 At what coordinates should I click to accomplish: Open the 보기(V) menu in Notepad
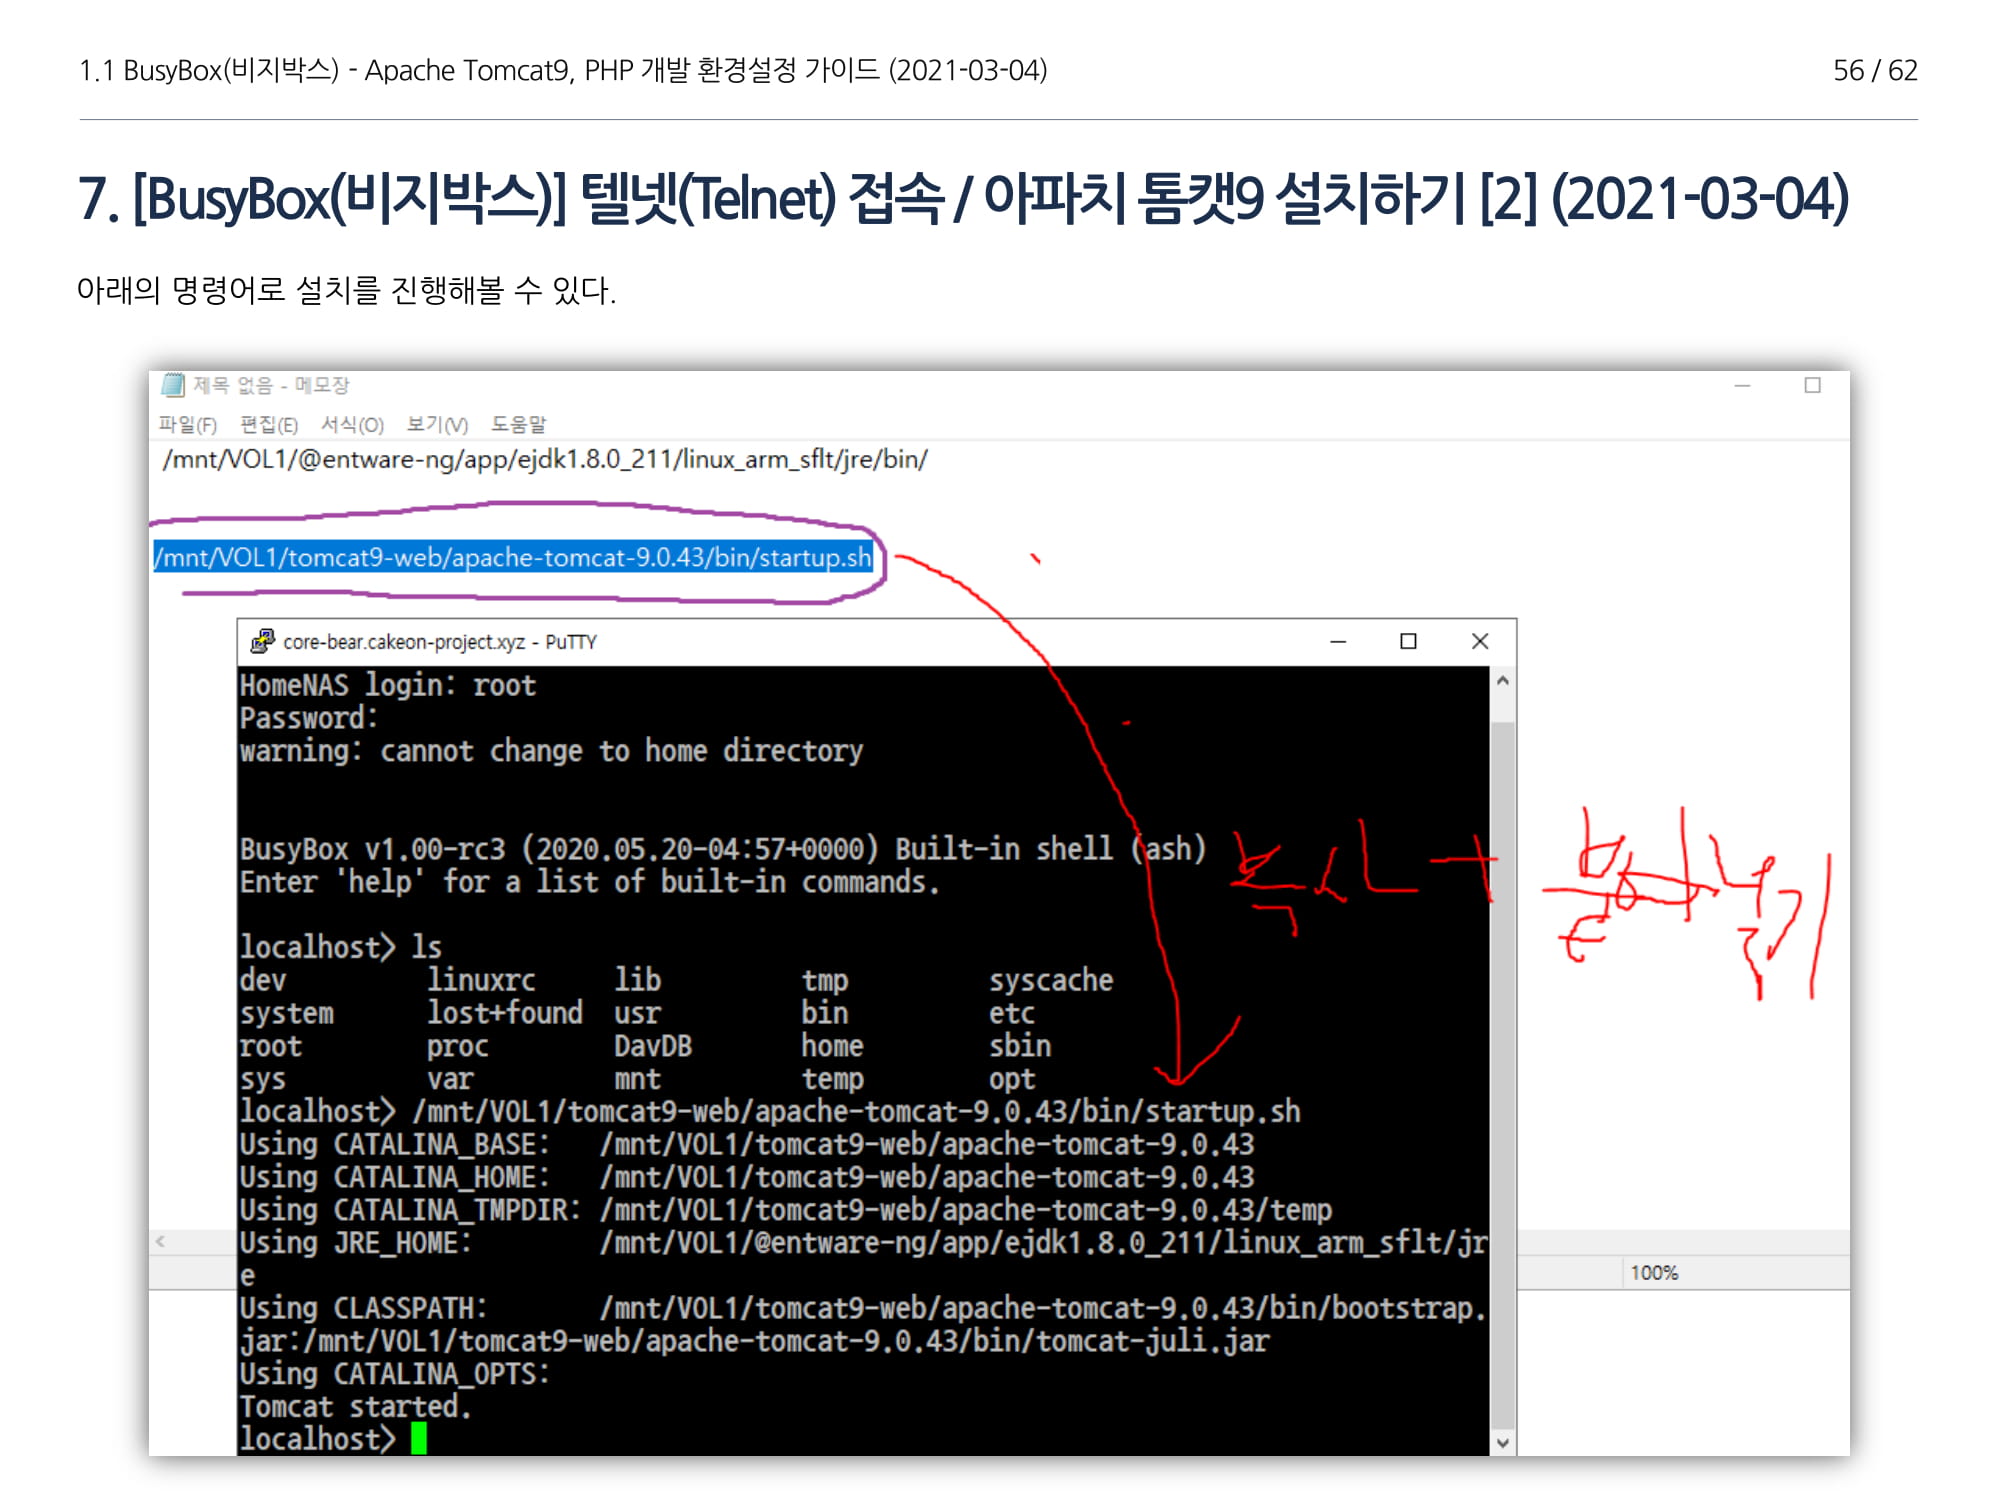[437, 425]
